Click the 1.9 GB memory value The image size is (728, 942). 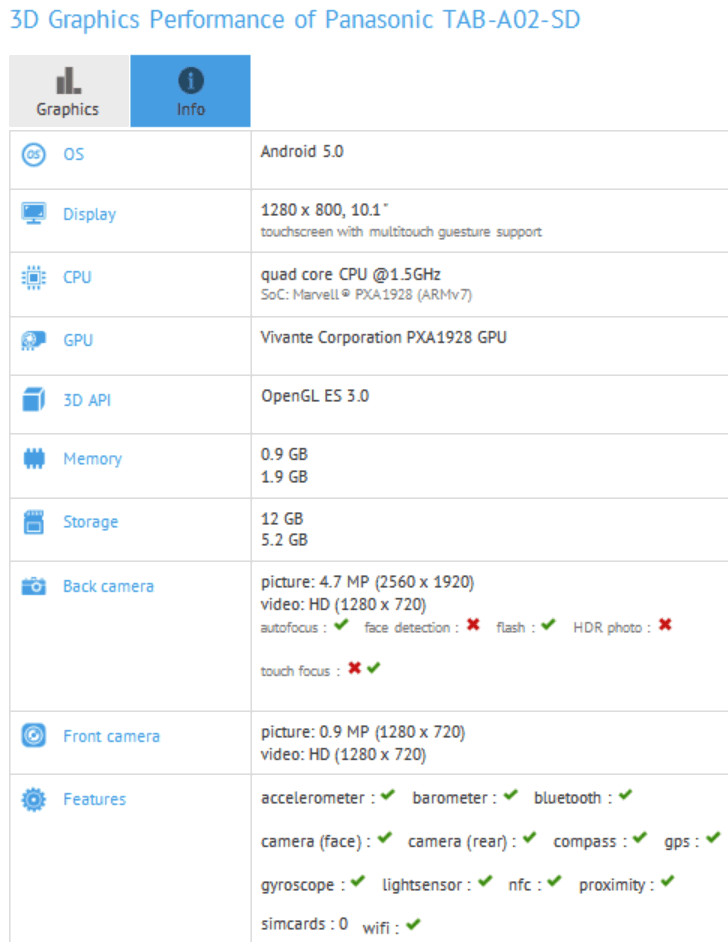(284, 476)
